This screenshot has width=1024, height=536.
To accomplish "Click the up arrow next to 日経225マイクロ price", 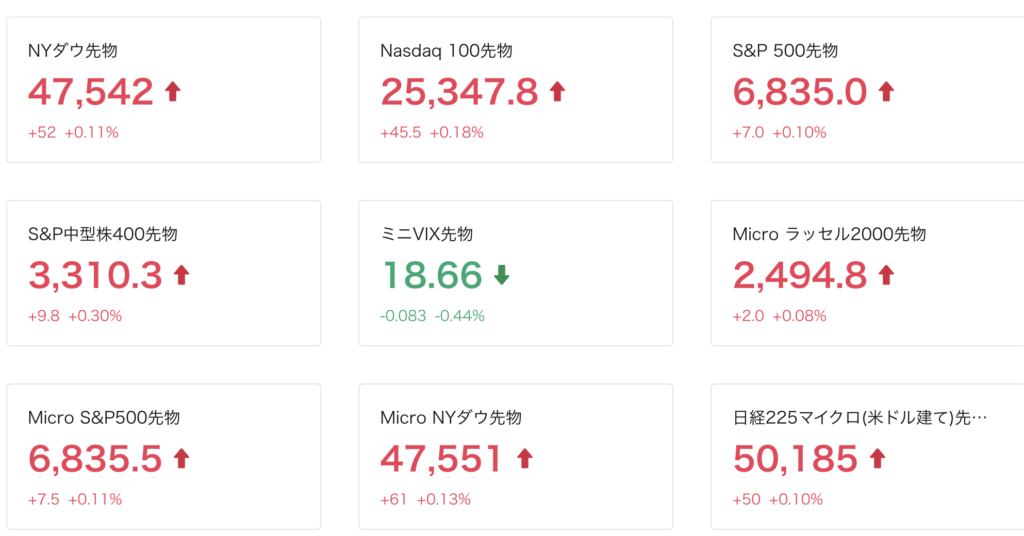I will click(x=877, y=459).
